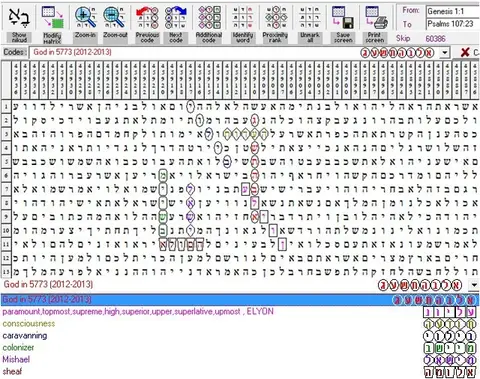Open the Modify matrix tool
Image resolution: width=480 pixels, height=379 pixels.
point(52,17)
